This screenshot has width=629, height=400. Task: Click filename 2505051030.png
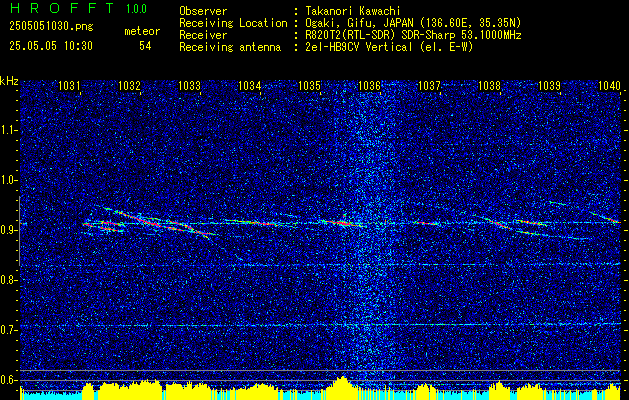51,27
